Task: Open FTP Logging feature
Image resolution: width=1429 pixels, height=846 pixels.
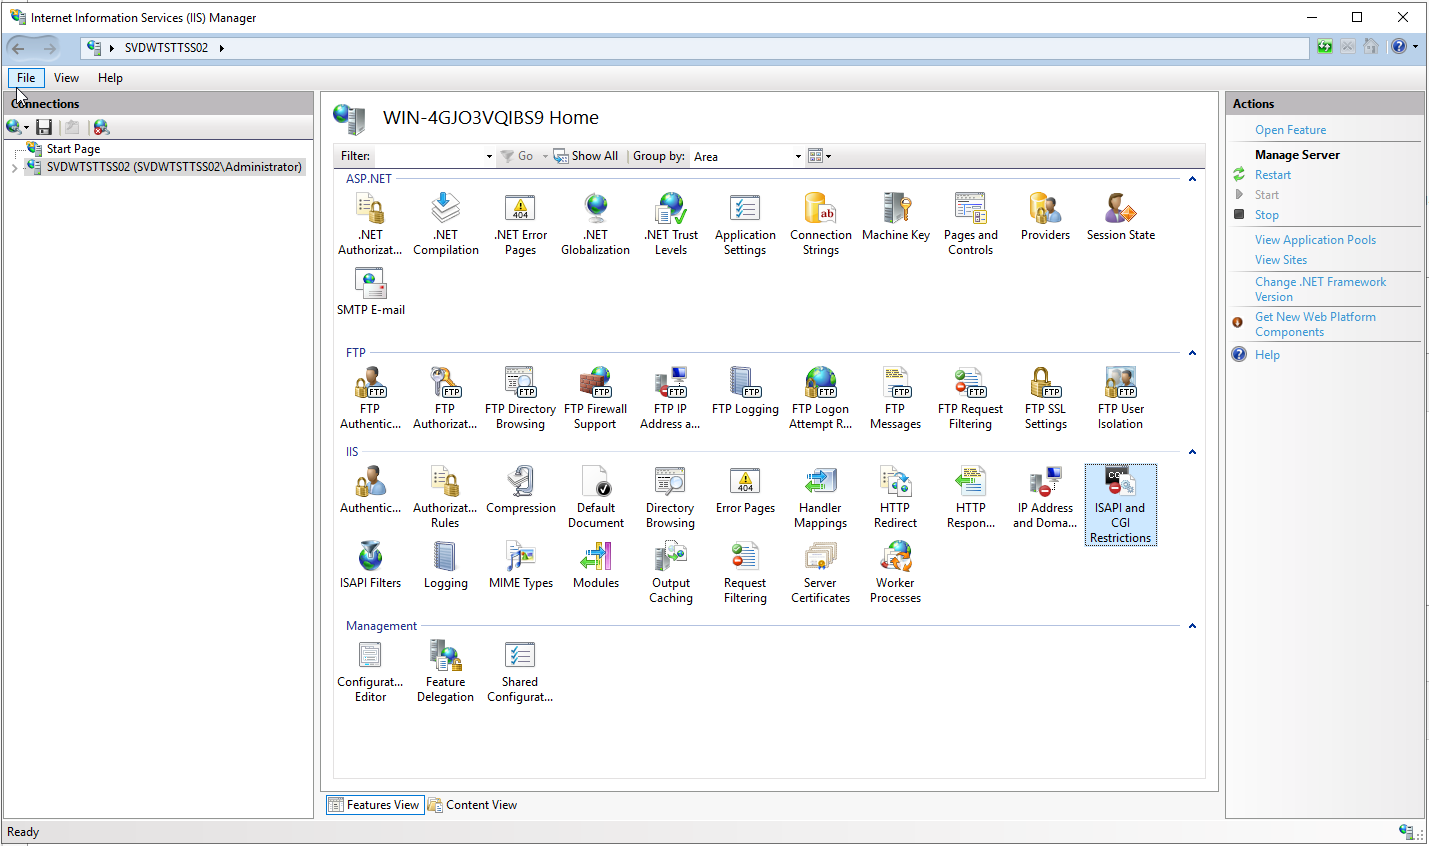Action: [745, 392]
